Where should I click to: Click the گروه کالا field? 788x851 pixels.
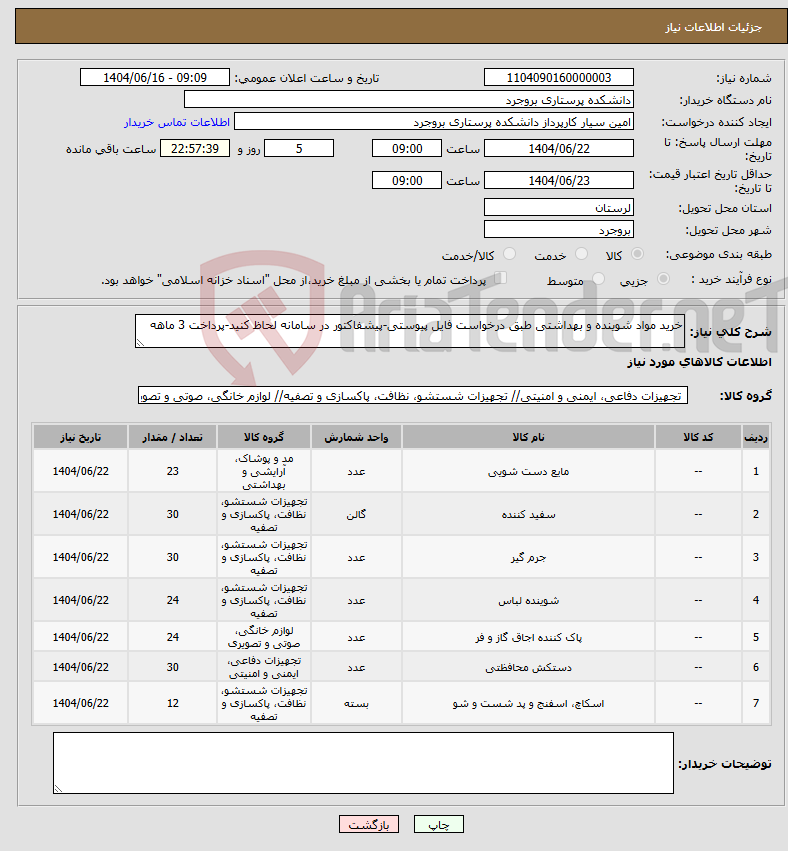coord(413,396)
